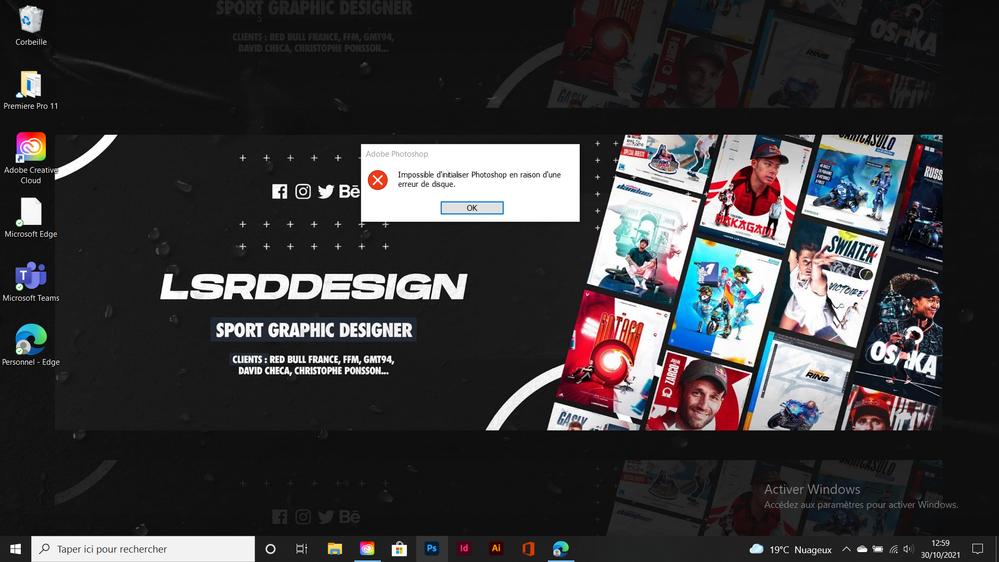This screenshot has width=999, height=562.
Task: Launch InDesign from the taskbar
Action: click(464, 549)
